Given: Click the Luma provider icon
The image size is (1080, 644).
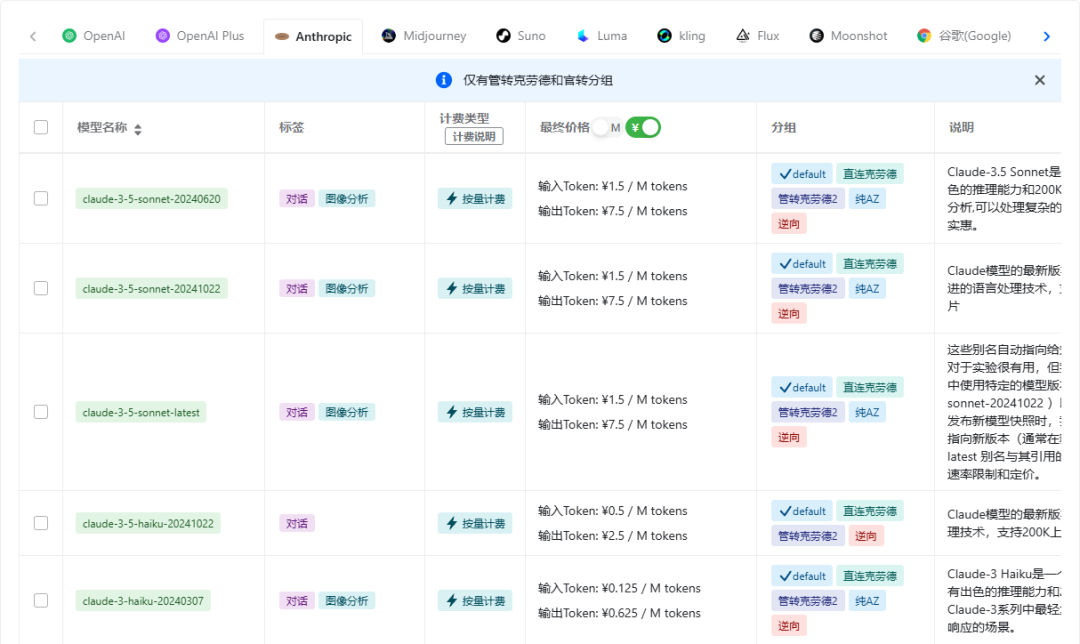Looking at the screenshot, I should pos(583,36).
